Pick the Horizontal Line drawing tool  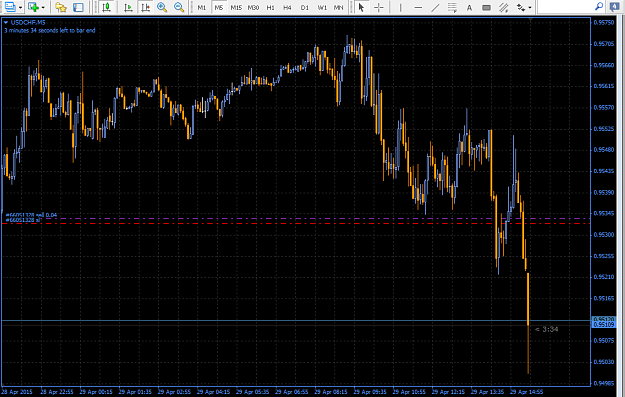(418, 7)
